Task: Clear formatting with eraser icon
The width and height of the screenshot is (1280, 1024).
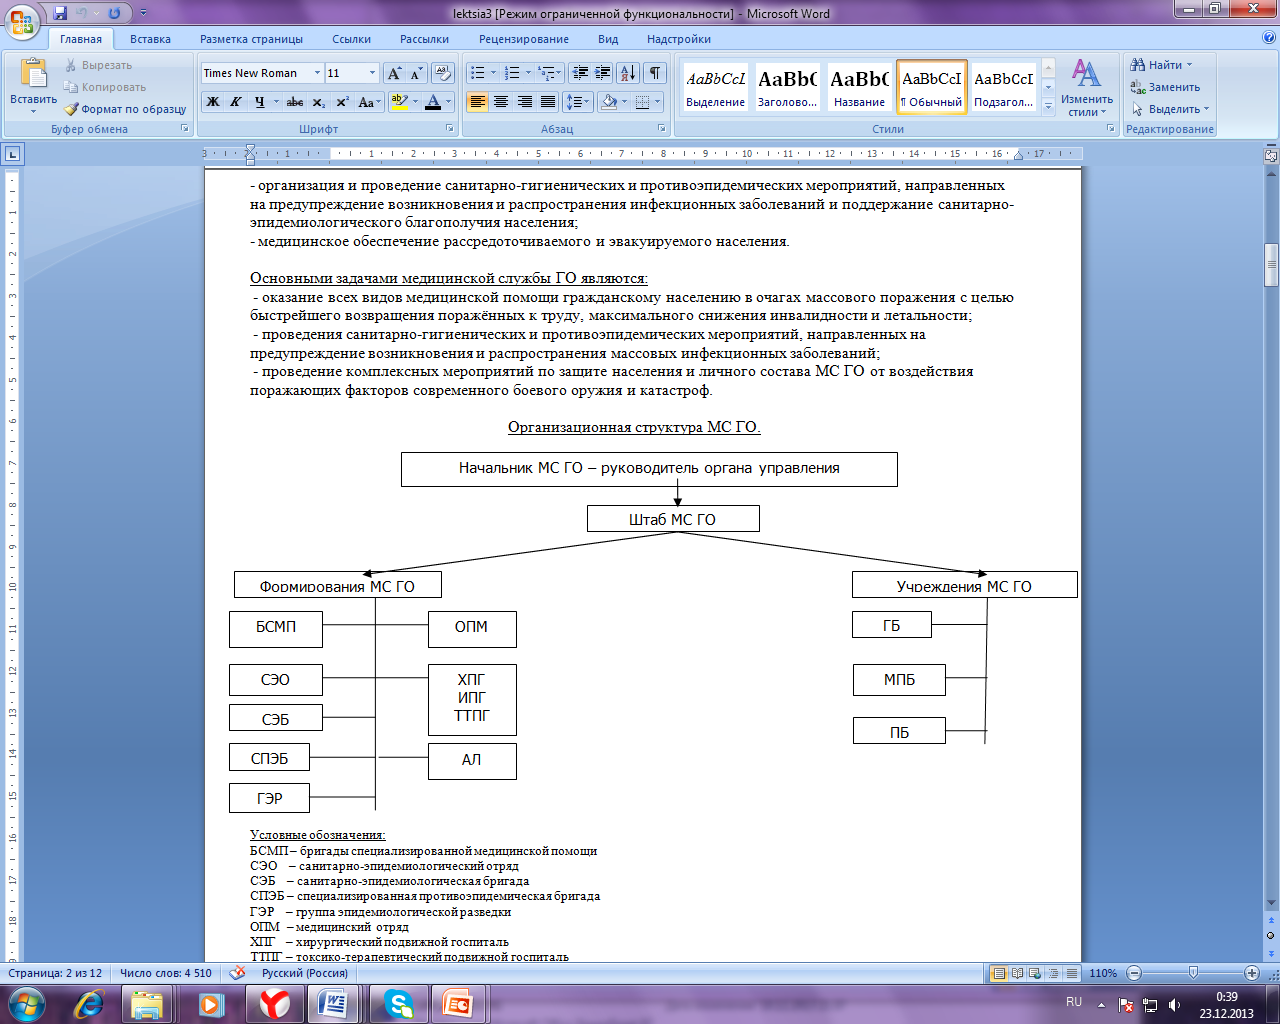Action: pyautogui.click(x=443, y=73)
